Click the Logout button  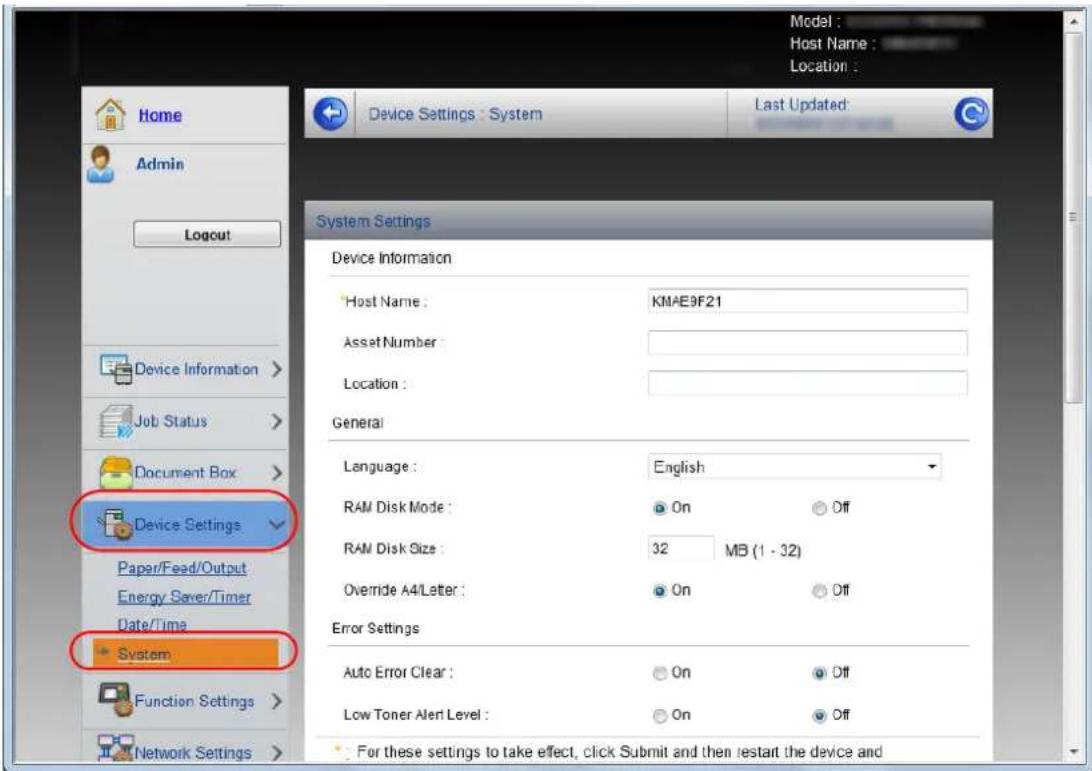click(x=208, y=235)
